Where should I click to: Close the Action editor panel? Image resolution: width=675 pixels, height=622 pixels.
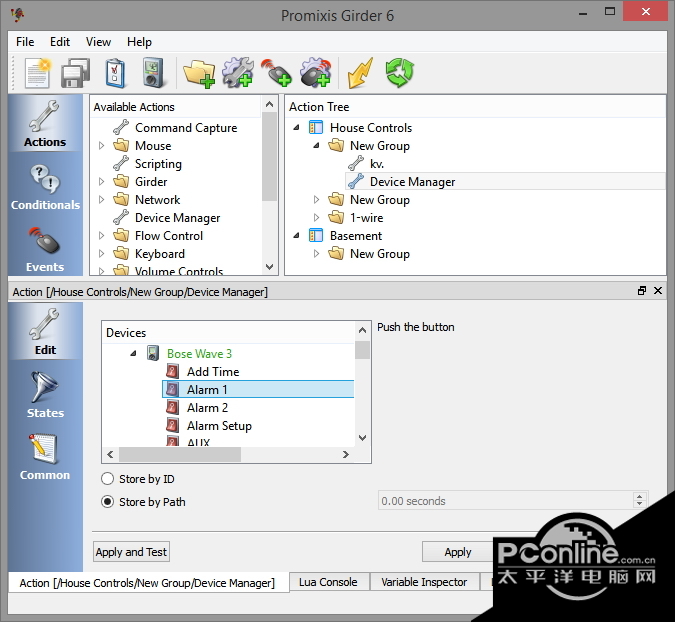658,291
